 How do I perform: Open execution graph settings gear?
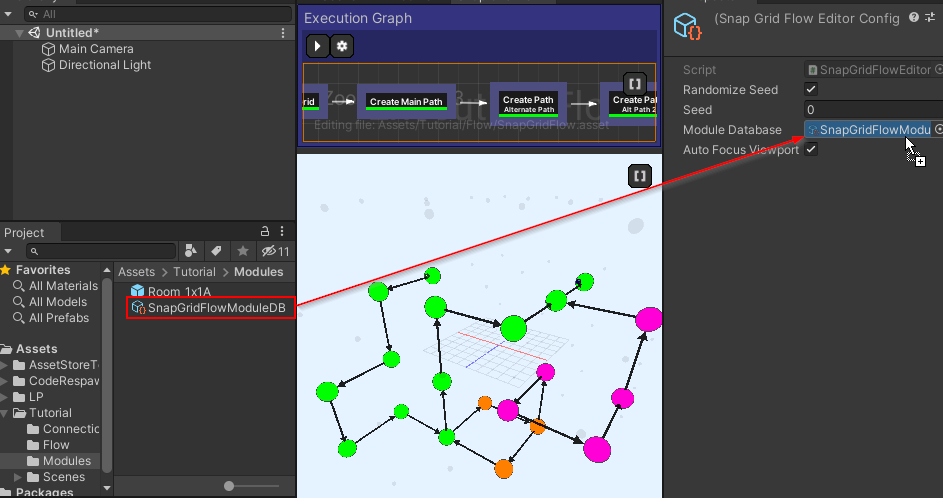coord(342,46)
